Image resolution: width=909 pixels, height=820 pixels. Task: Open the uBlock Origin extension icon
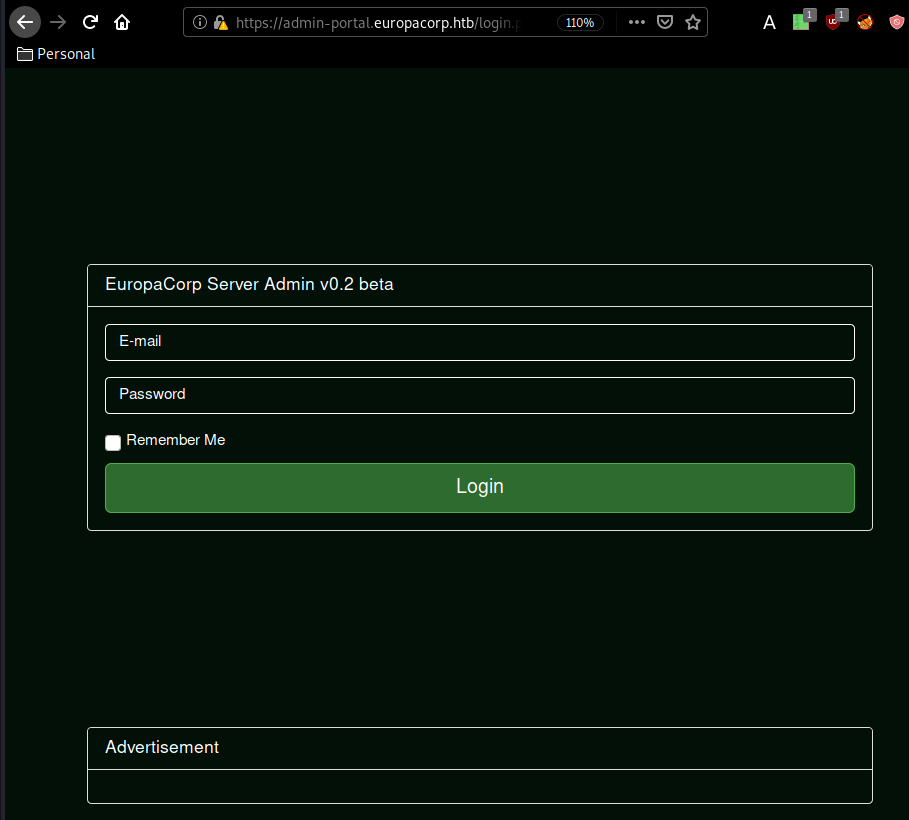pos(833,22)
